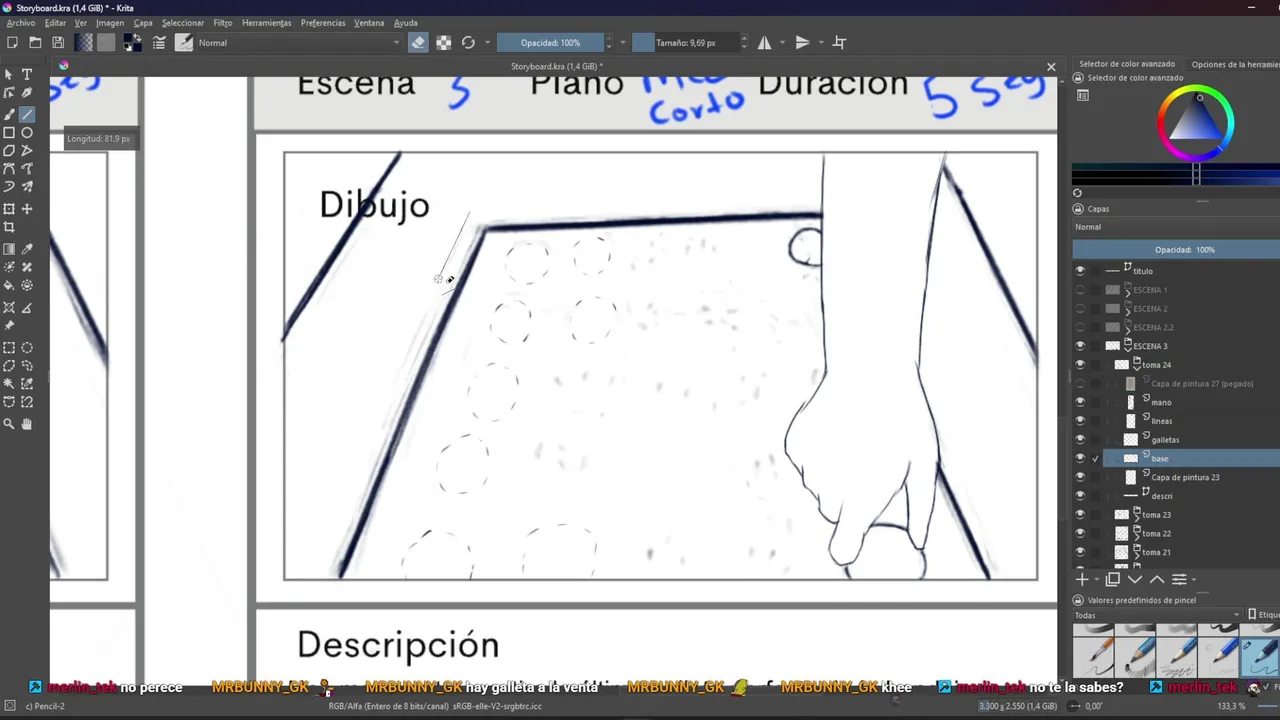This screenshot has height=720, width=1280.
Task: Open the Filtro menu
Action: click(222, 23)
